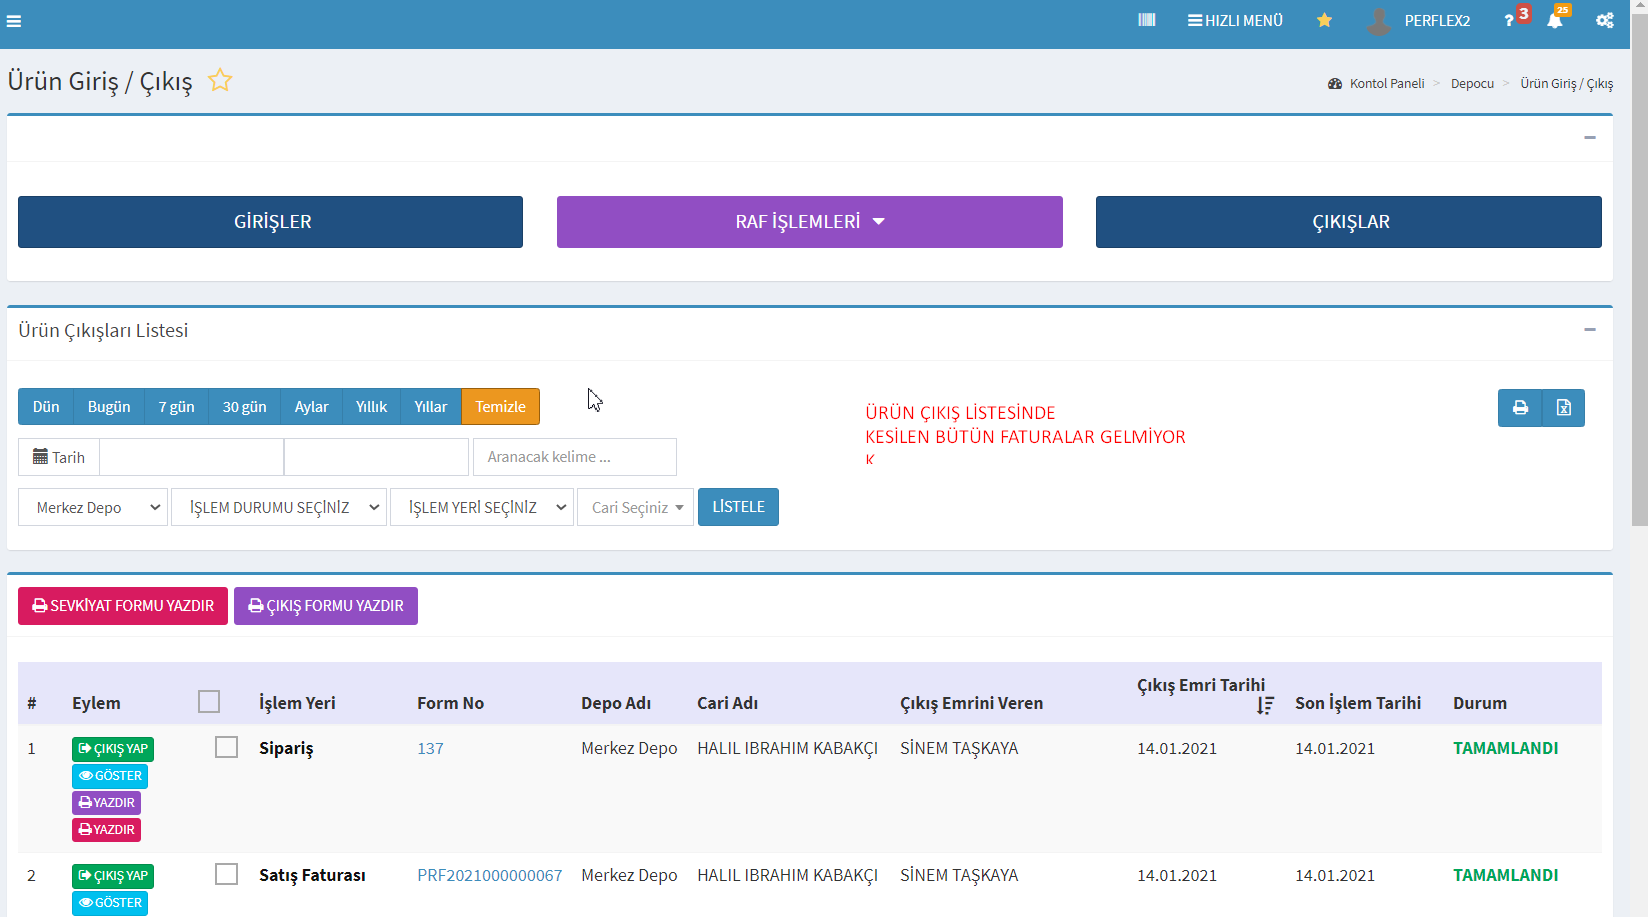Click the LİSTELE button
This screenshot has height=917, width=1648.
click(738, 507)
